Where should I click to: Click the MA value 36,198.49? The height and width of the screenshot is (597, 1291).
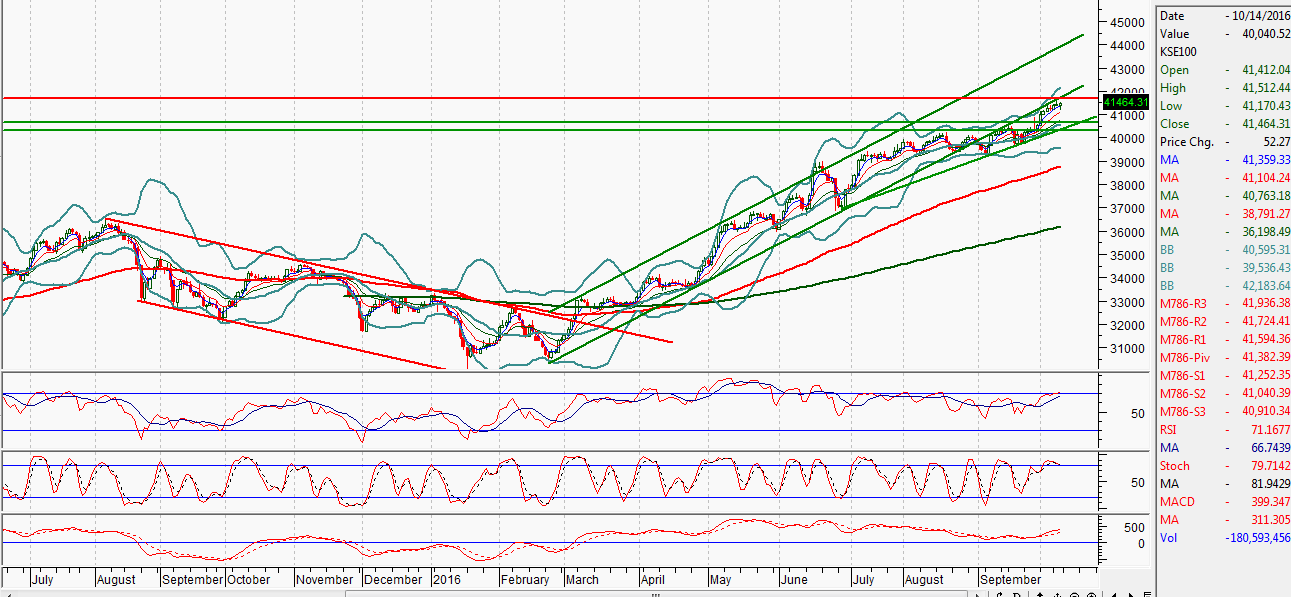point(1265,232)
